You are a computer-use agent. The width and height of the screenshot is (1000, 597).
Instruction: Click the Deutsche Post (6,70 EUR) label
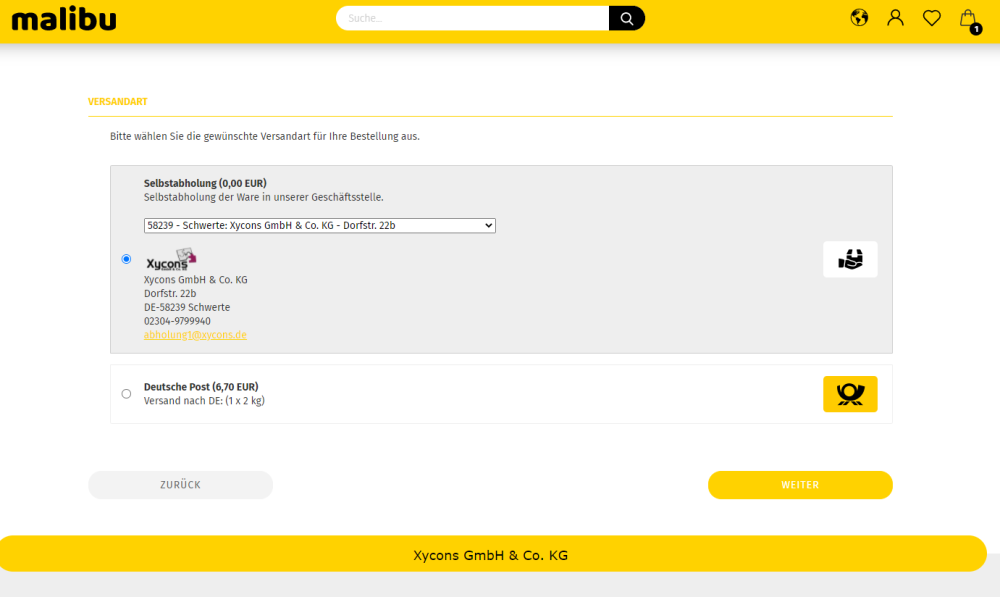tap(201, 387)
